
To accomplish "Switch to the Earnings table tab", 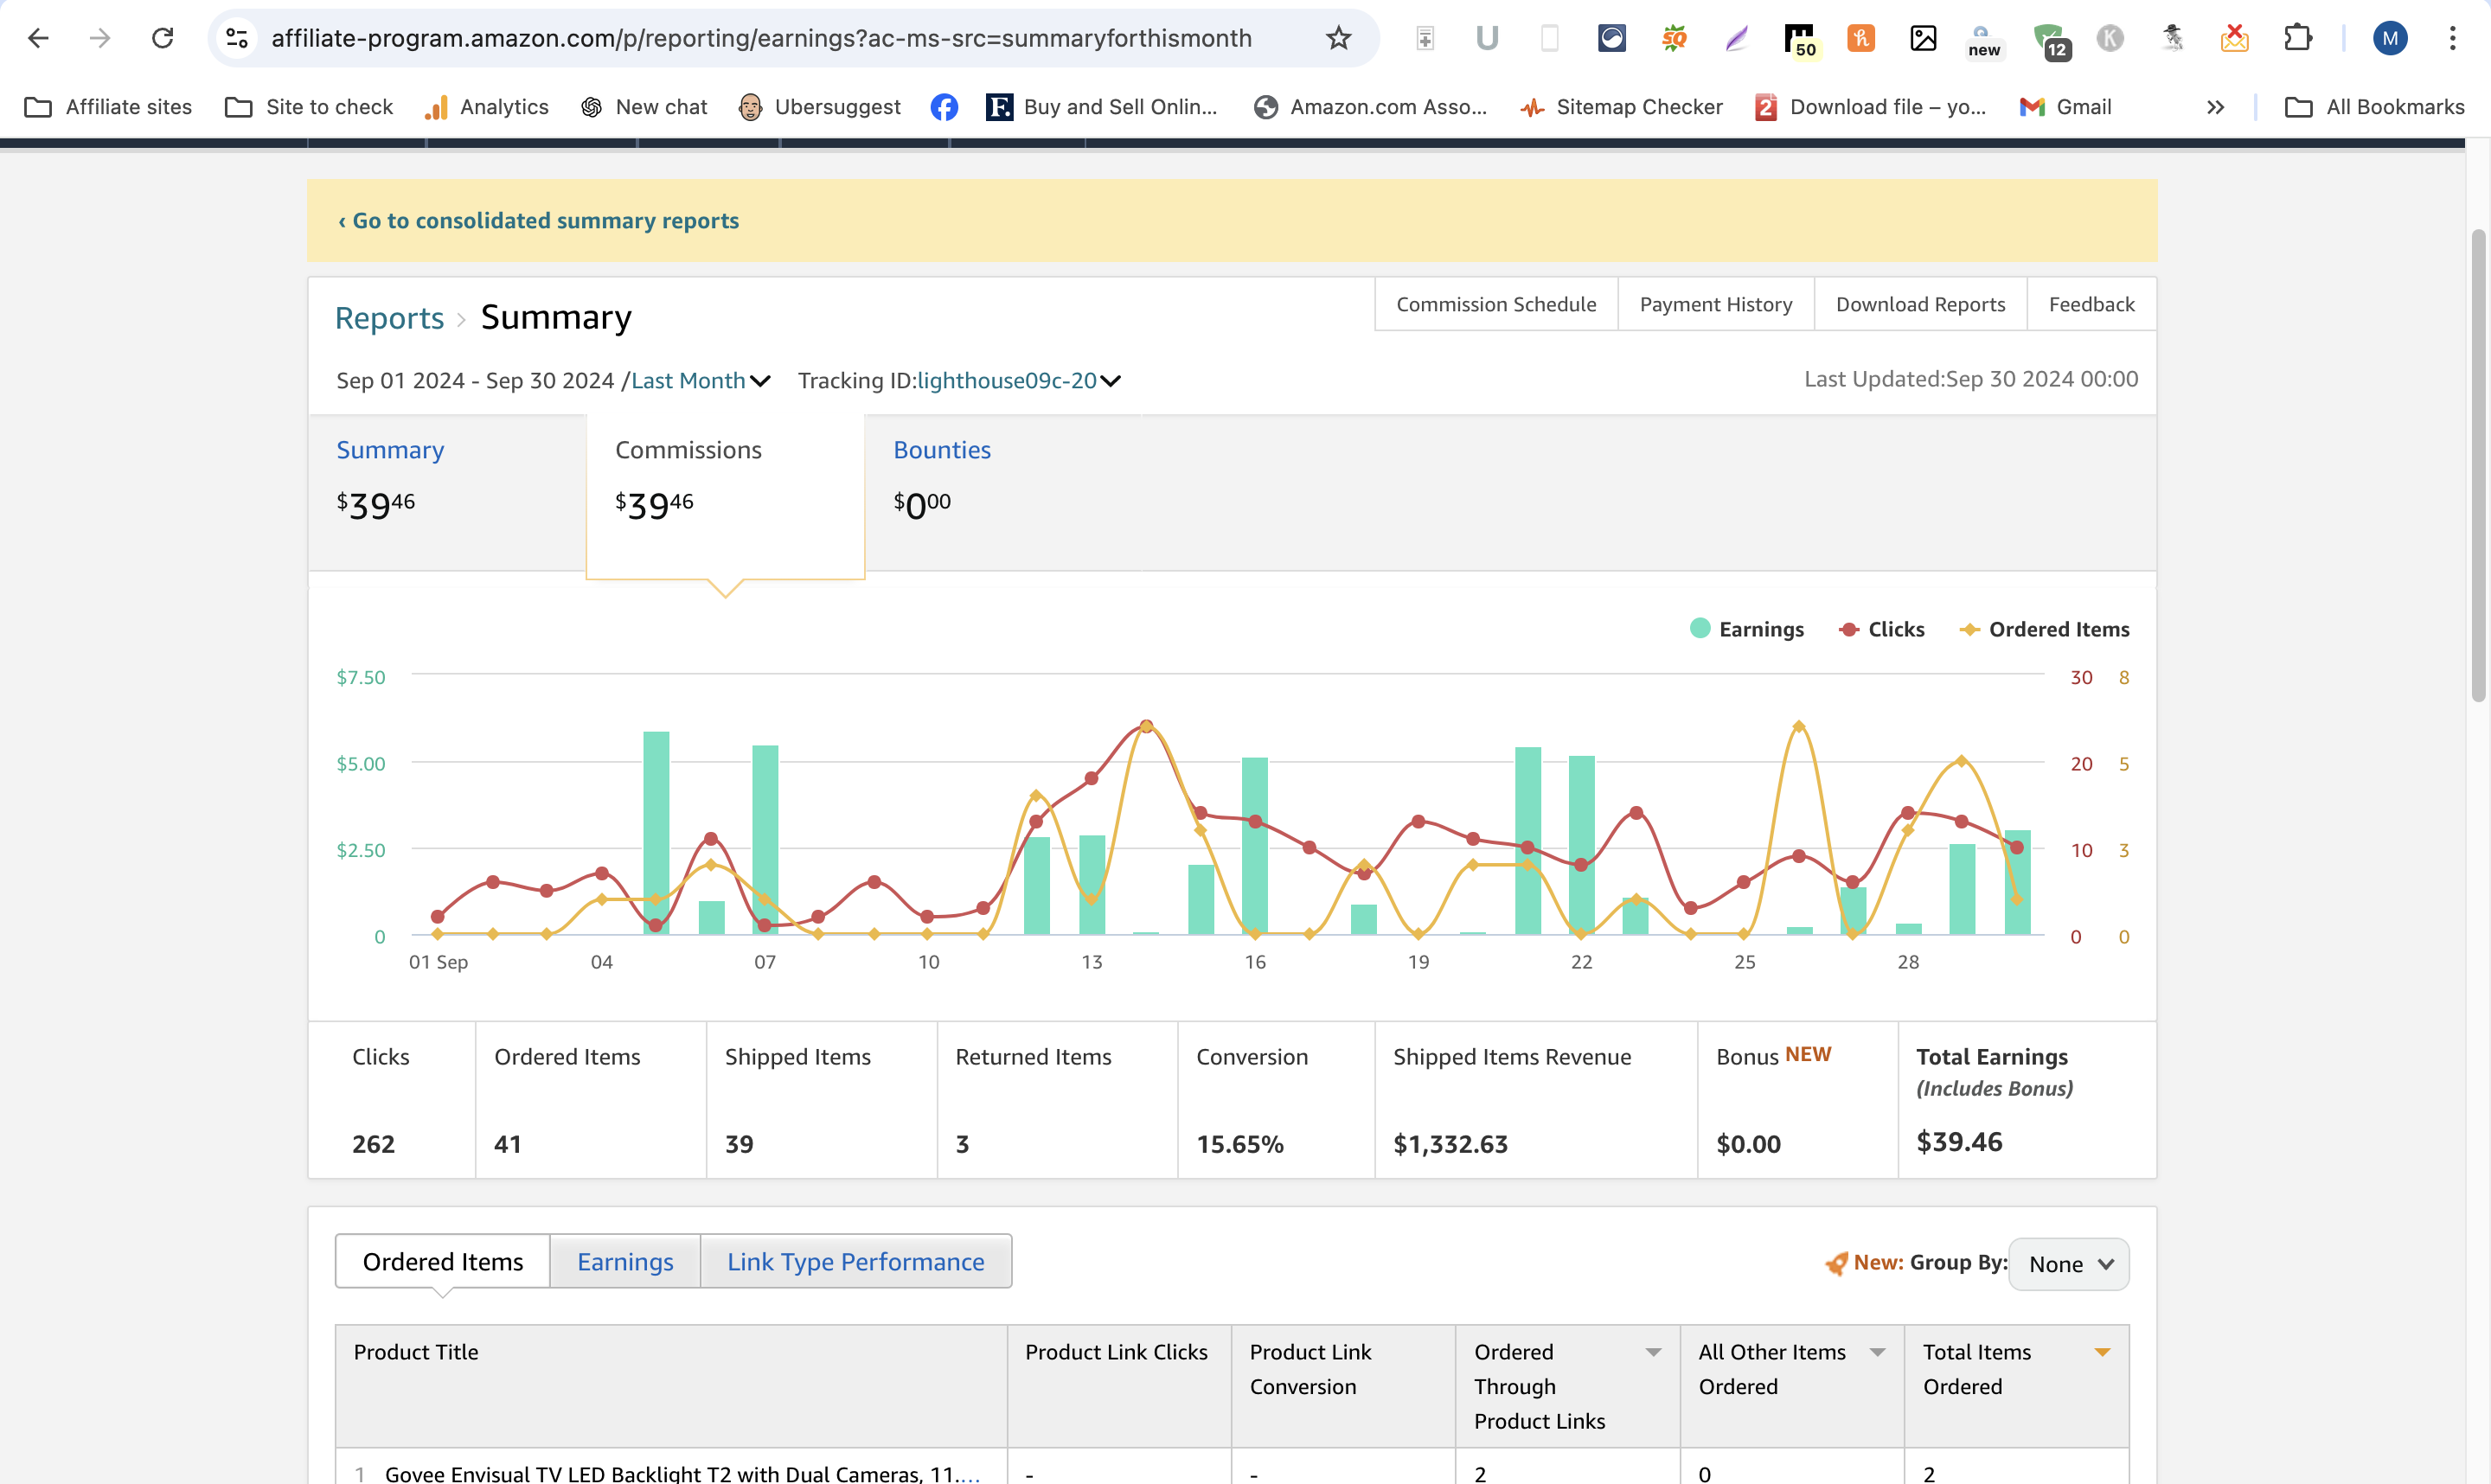I will click(625, 1261).
